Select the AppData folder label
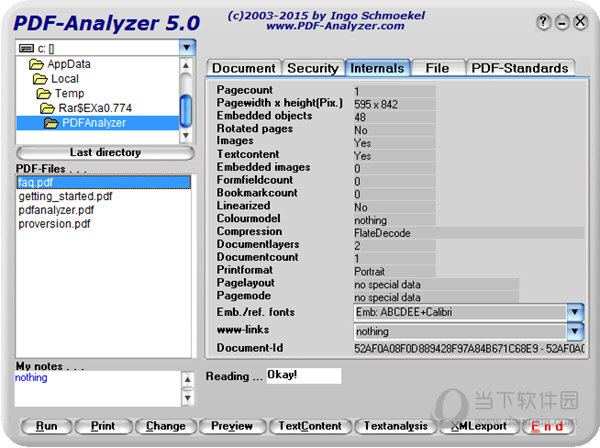The height and width of the screenshot is (448, 600). tap(69, 64)
